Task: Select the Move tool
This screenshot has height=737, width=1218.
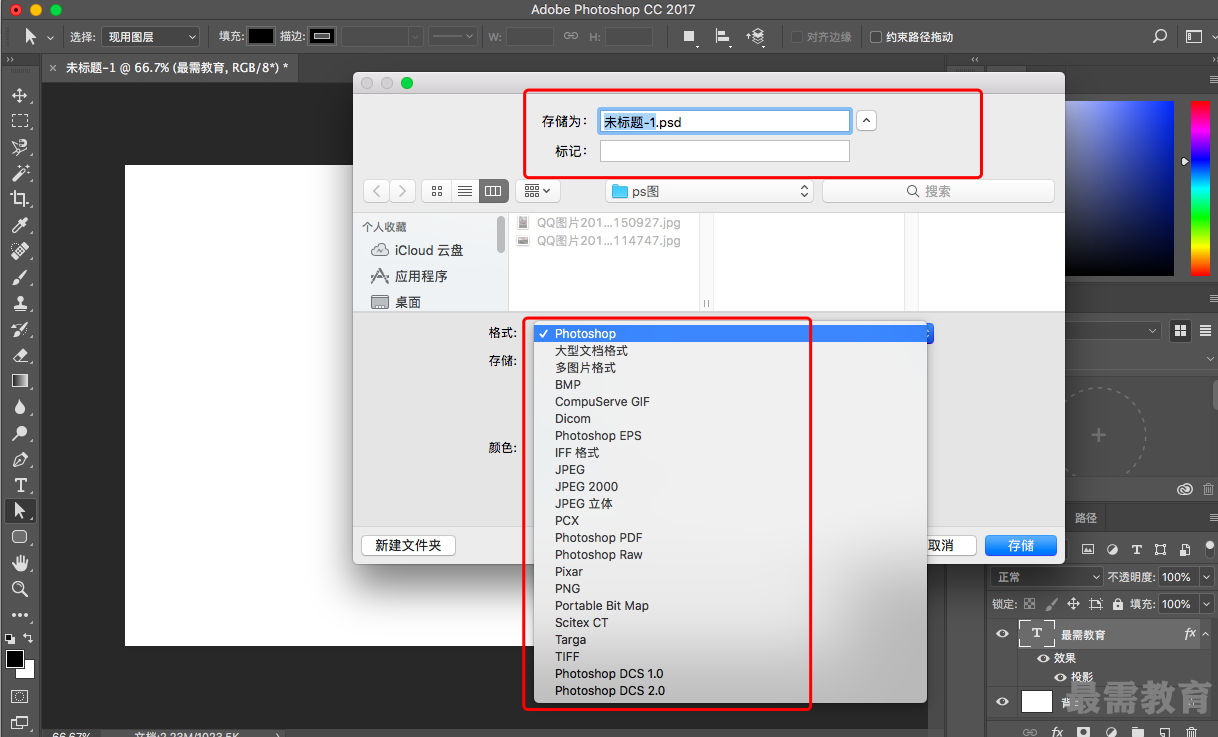Action: pos(19,96)
